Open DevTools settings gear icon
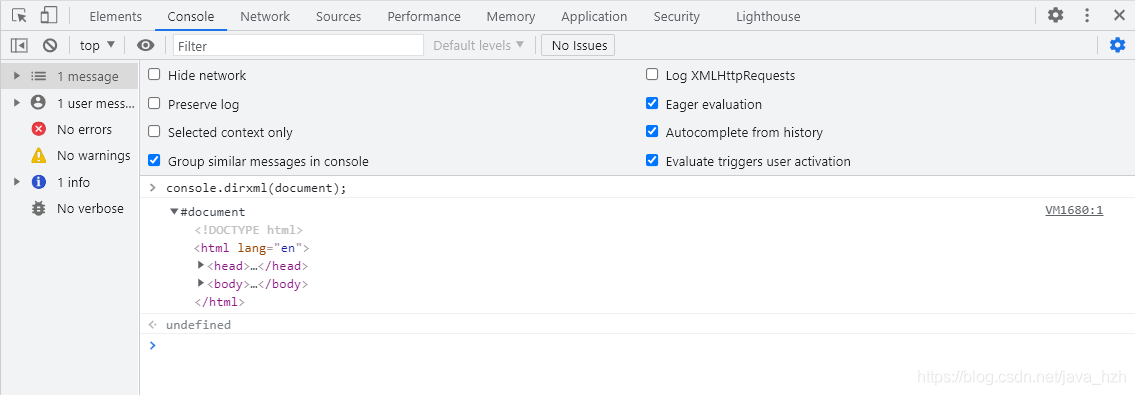The height and width of the screenshot is (395, 1135). 1056,15
